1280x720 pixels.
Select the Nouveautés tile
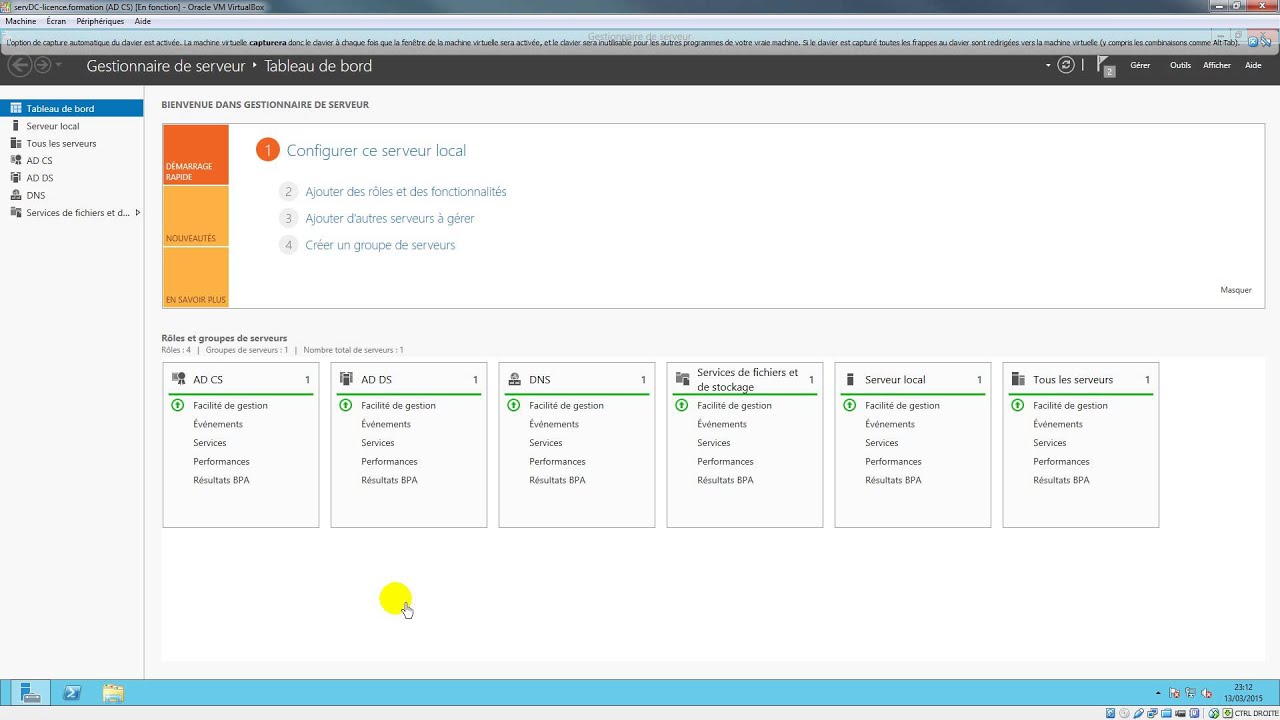196,216
